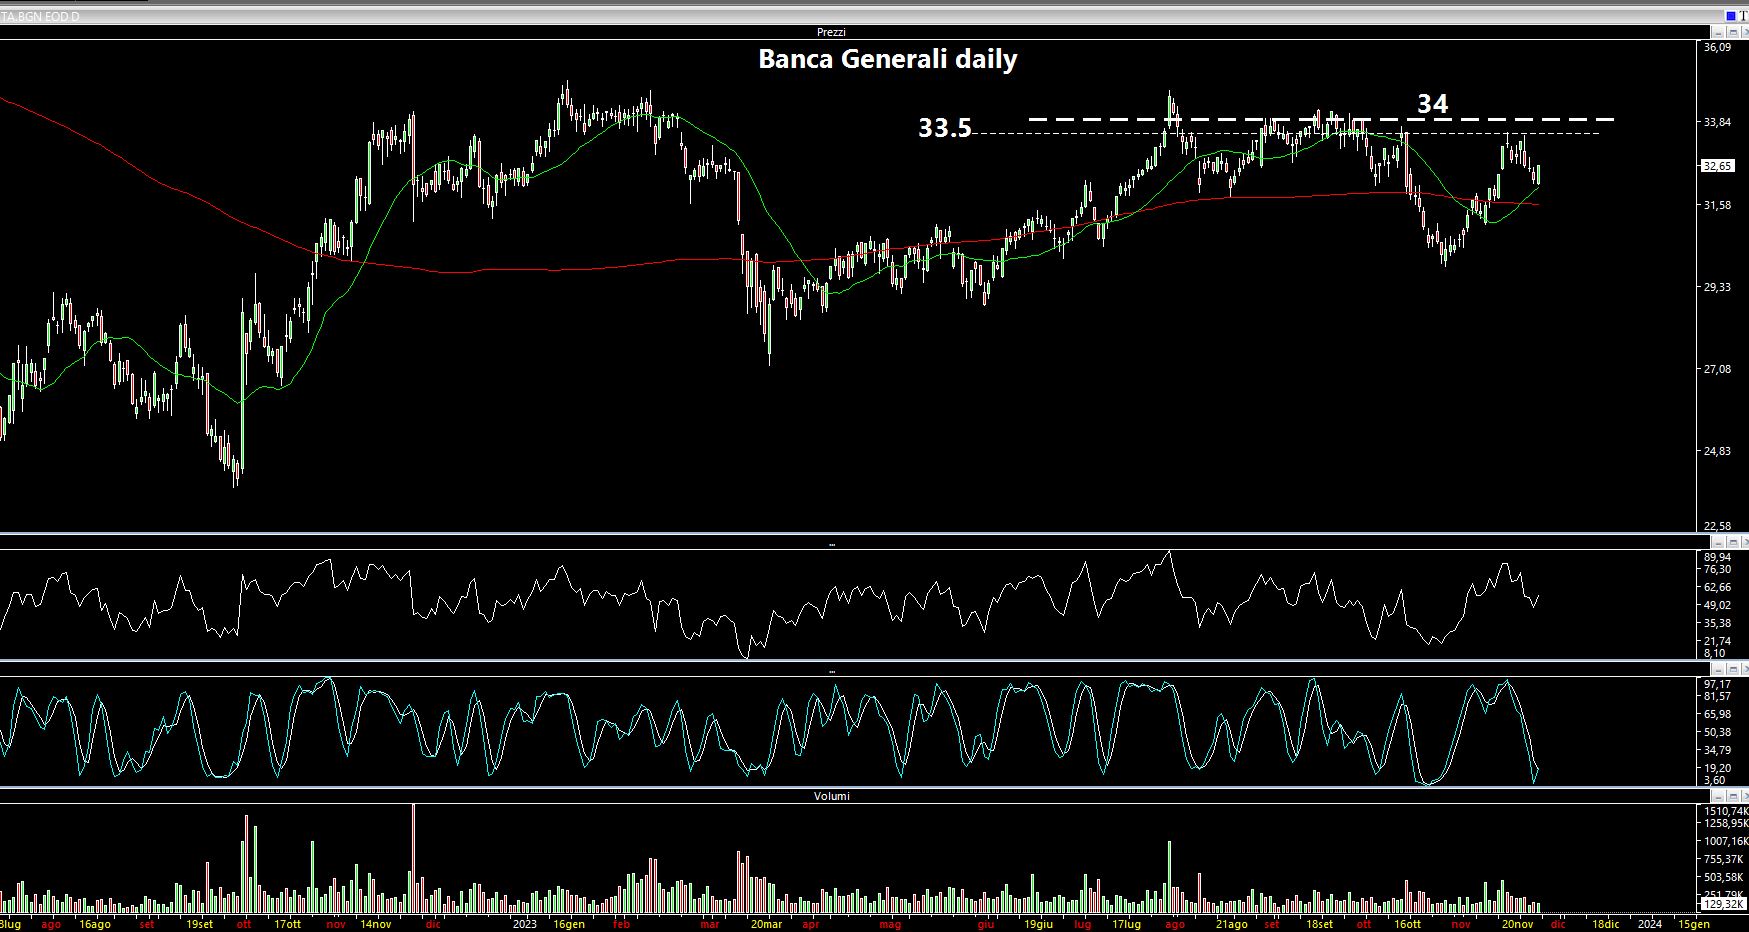Click the 2023 label on date axis

coord(524,925)
